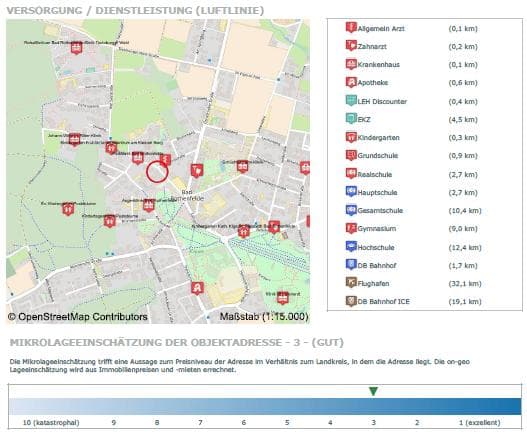Click the OpenStreetMap Contributors attribution
The height and width of the screenshot is (435, 527).
78,317
